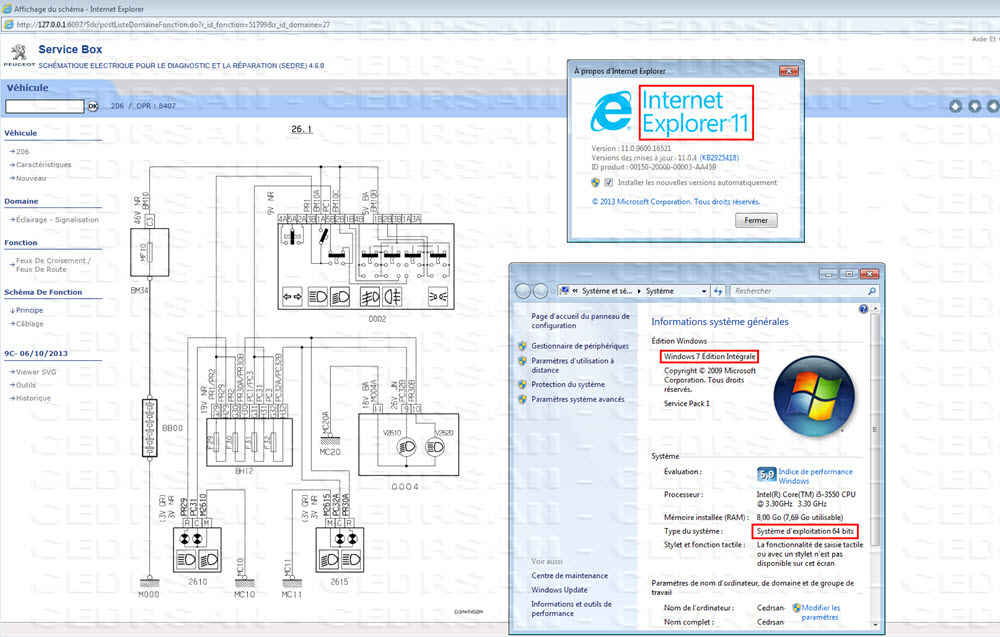Toggle 'Installer les nouvelles versions automatiquement' checkbox
The image size is (1000, 637).
pos(608,182)
